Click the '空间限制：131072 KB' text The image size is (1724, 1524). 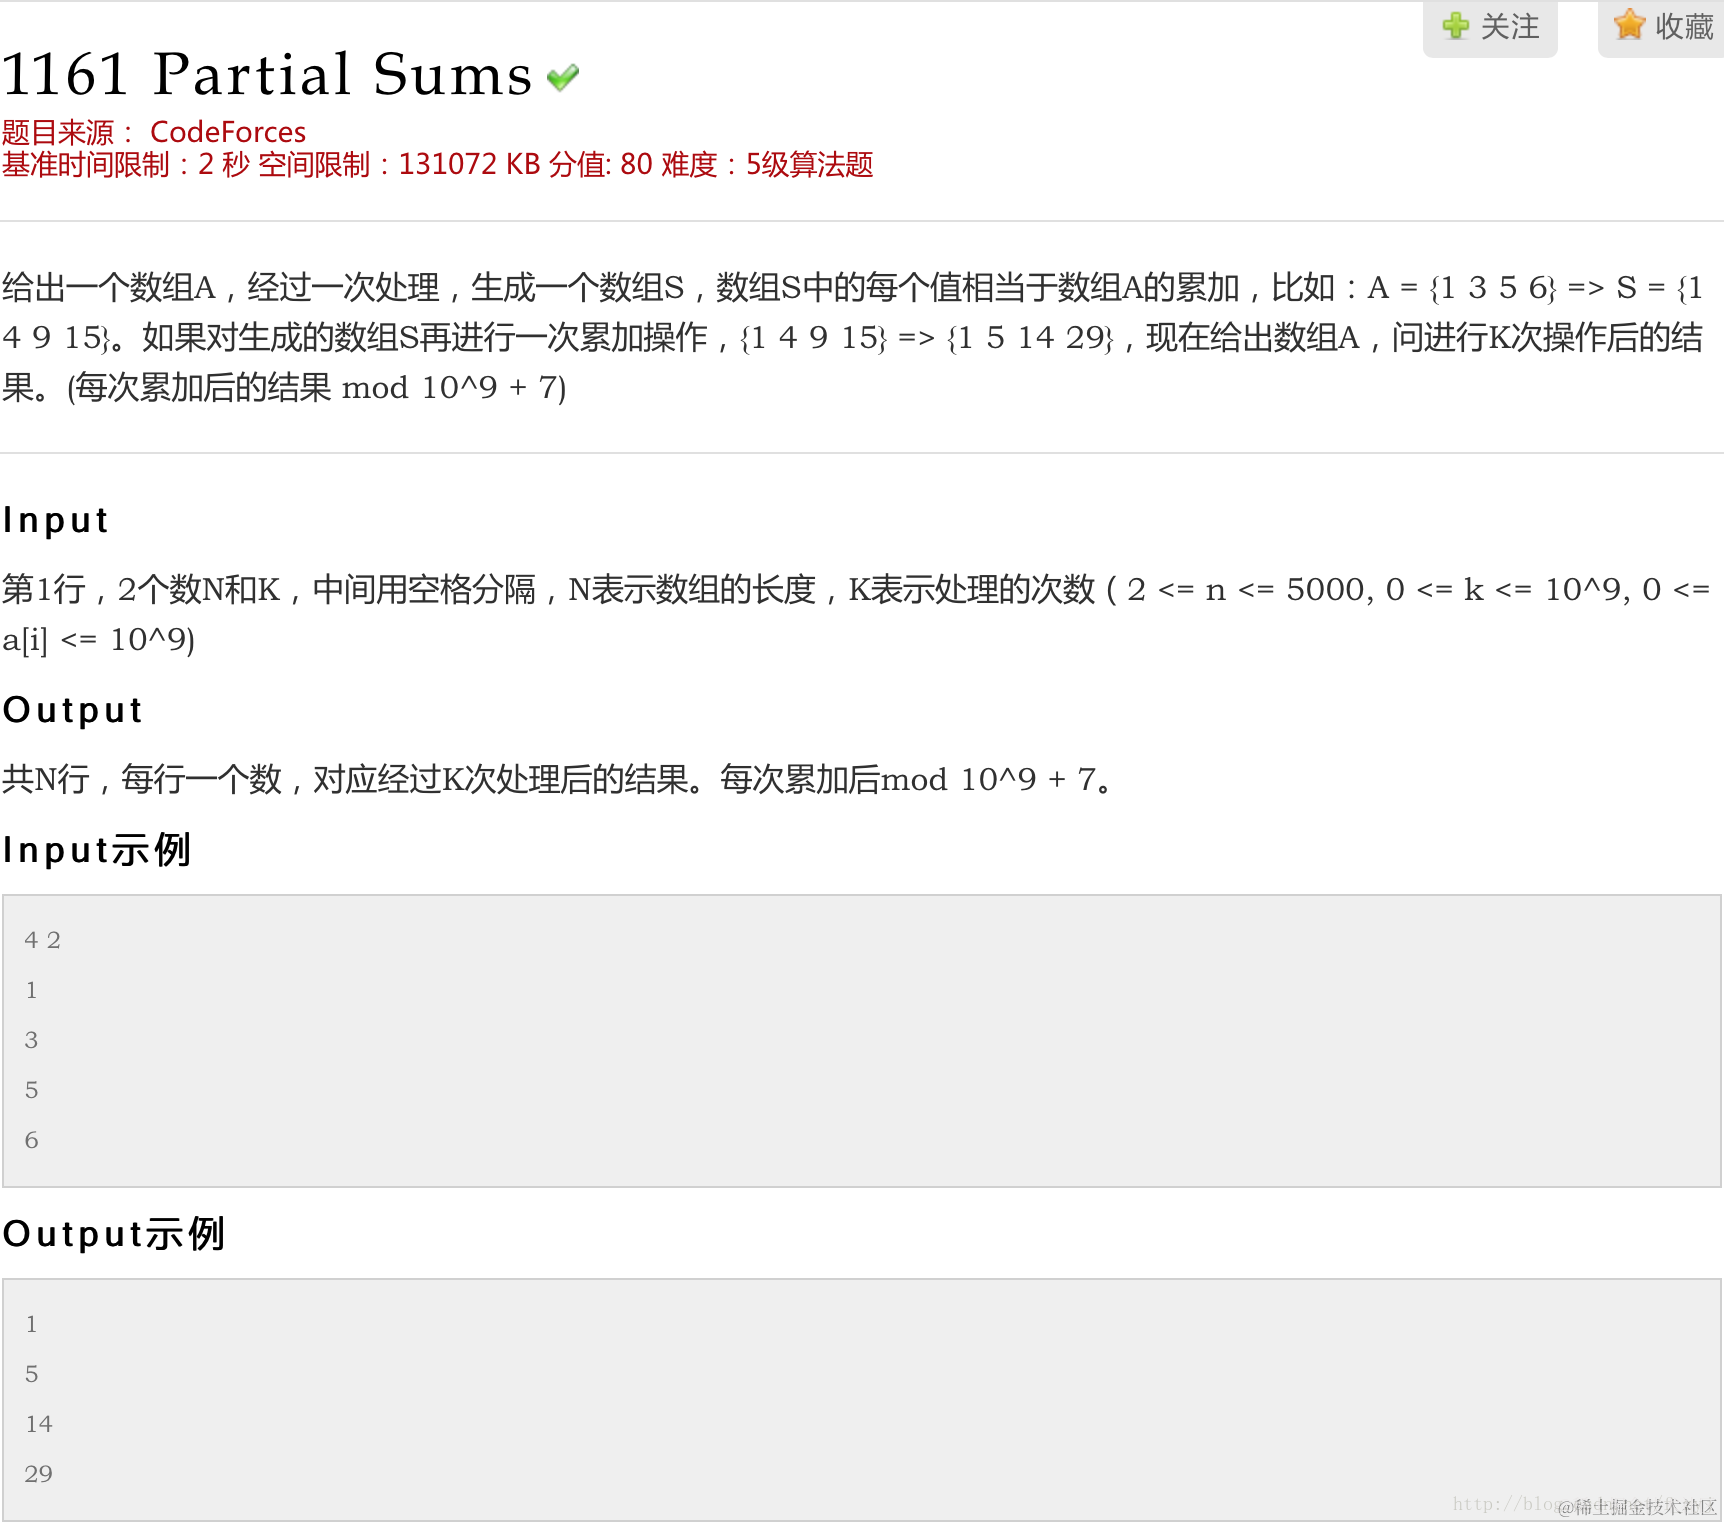pos(399,164)
